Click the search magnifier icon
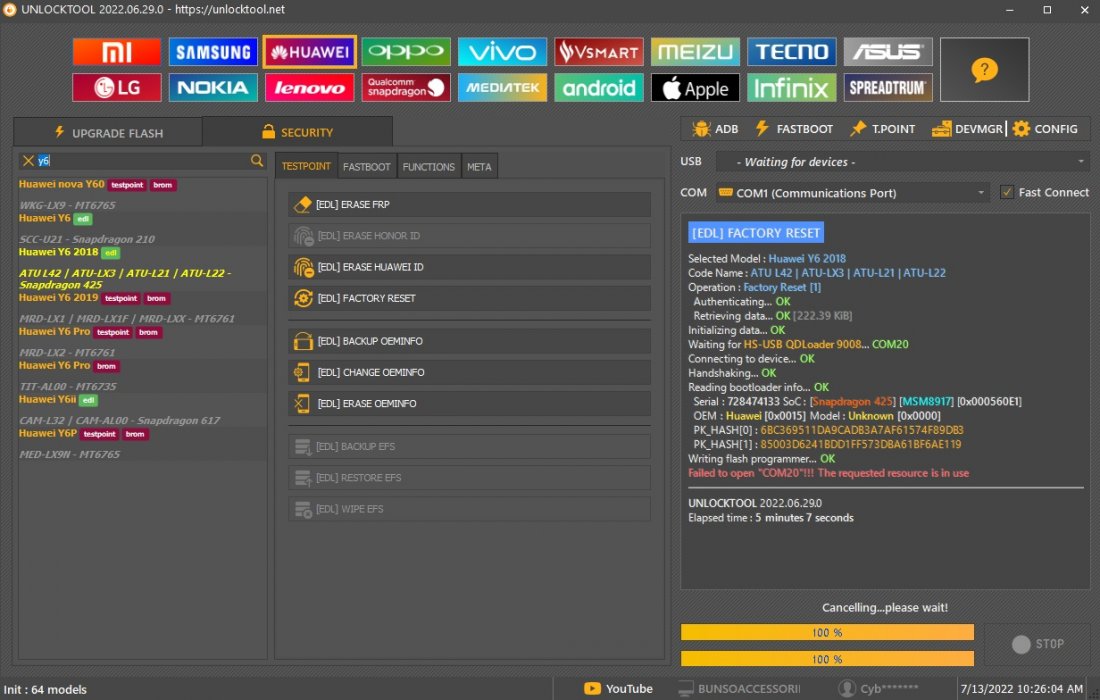 pos(257,161)
